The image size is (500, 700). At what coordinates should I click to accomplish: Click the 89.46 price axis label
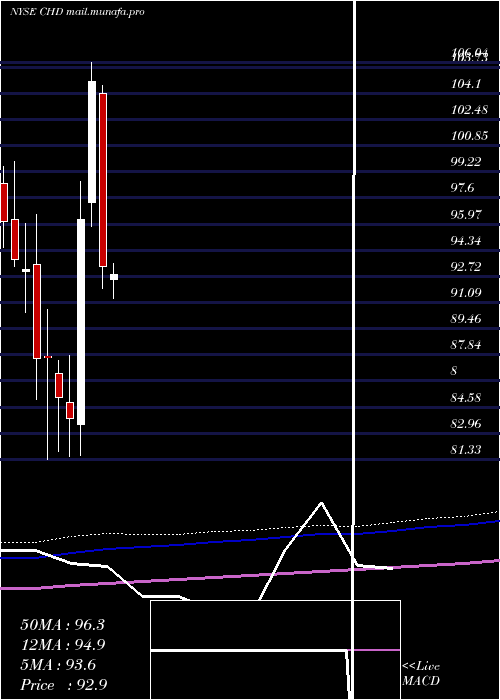pyautogui.click(x=466, y=319)
